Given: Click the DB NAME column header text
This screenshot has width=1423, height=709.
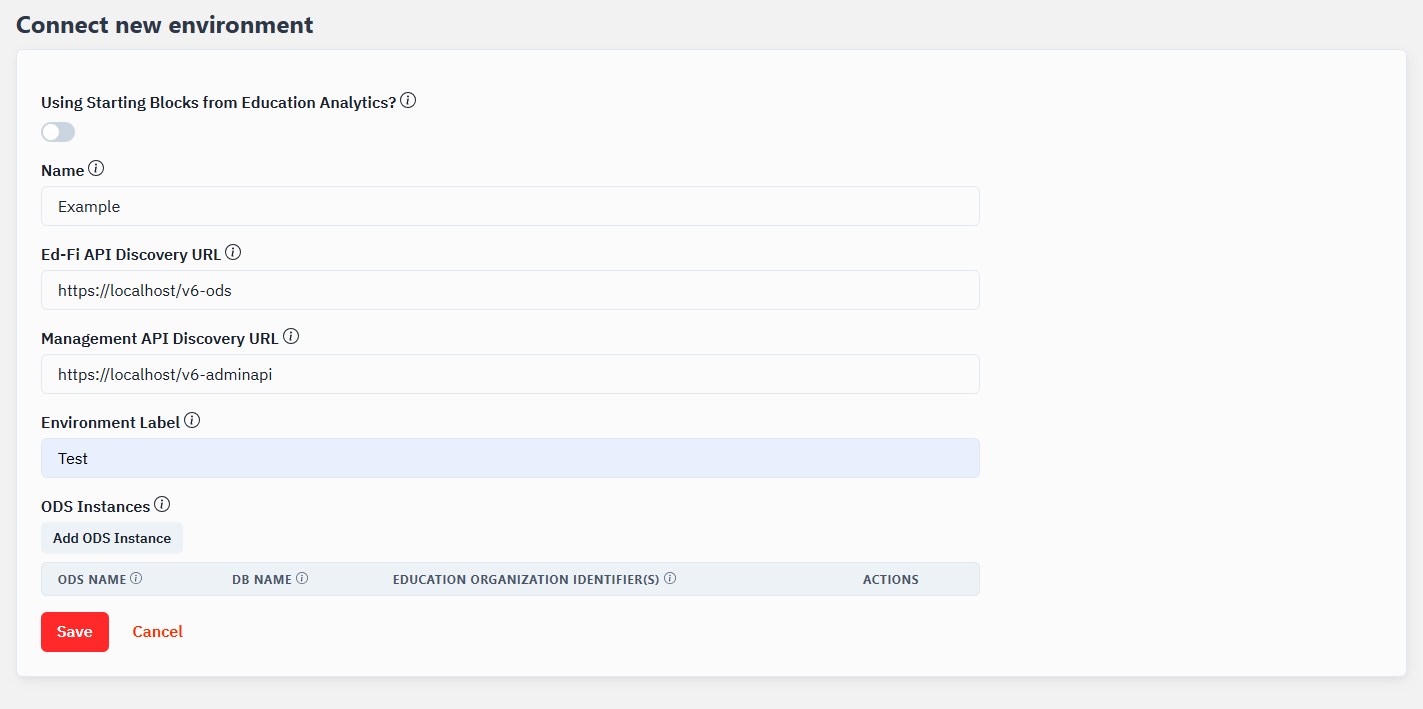Looking at the screenshot, I should point(262,579).
